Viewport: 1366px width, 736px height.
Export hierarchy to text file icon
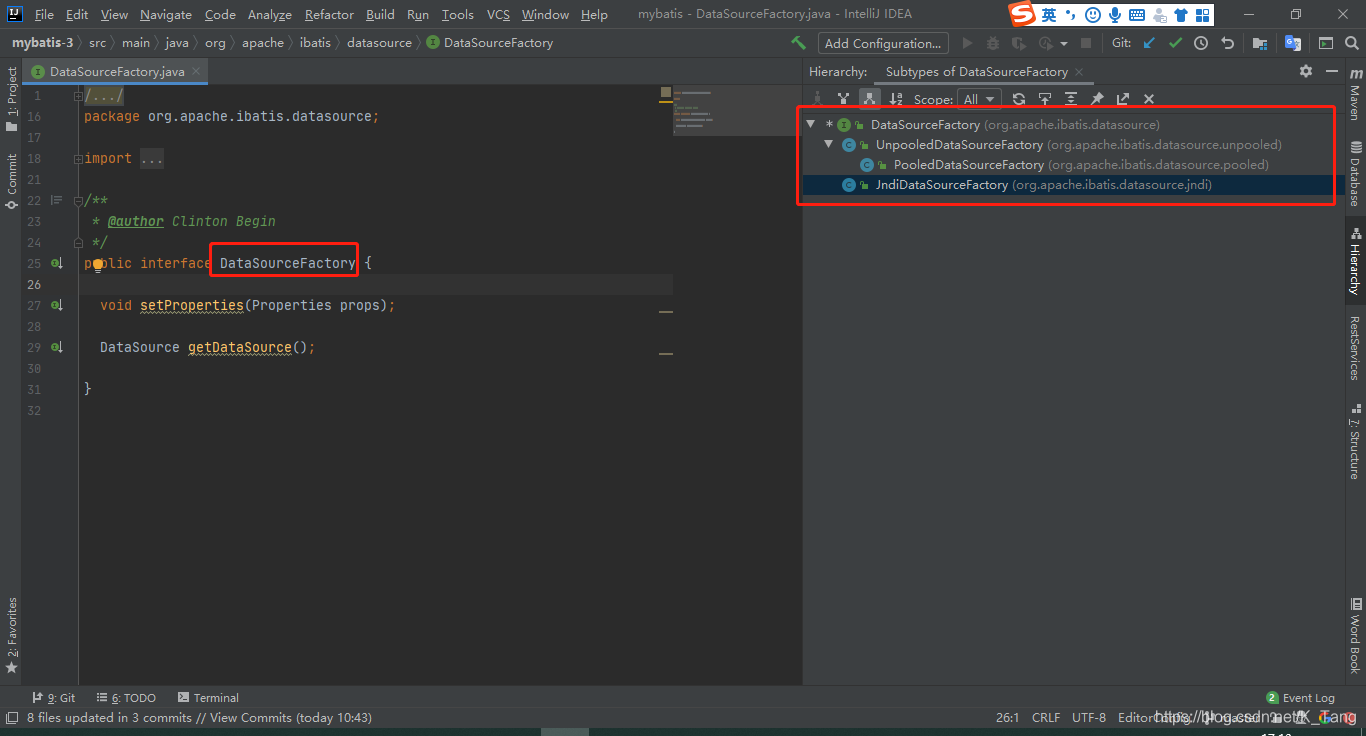1123,98
